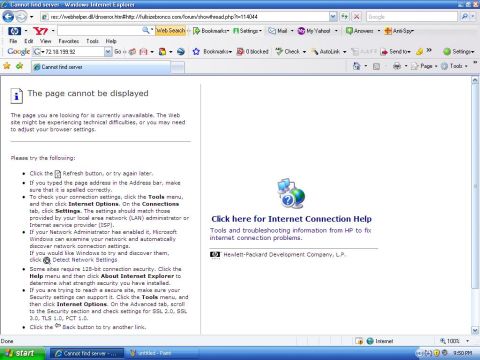Open the Google toolbar Send to menu
The width and height of the screenshot is (480, 360).
point(395,52)
